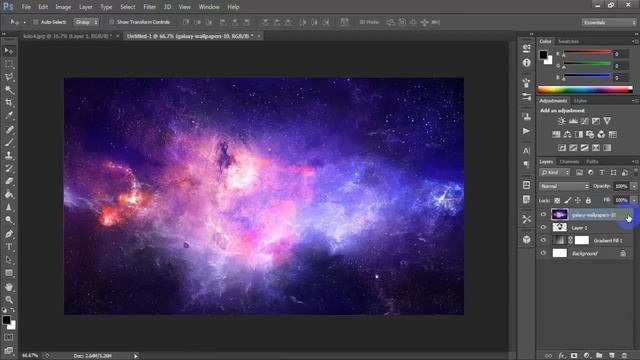Toggle lock transparent pixels

click(557, 200)
